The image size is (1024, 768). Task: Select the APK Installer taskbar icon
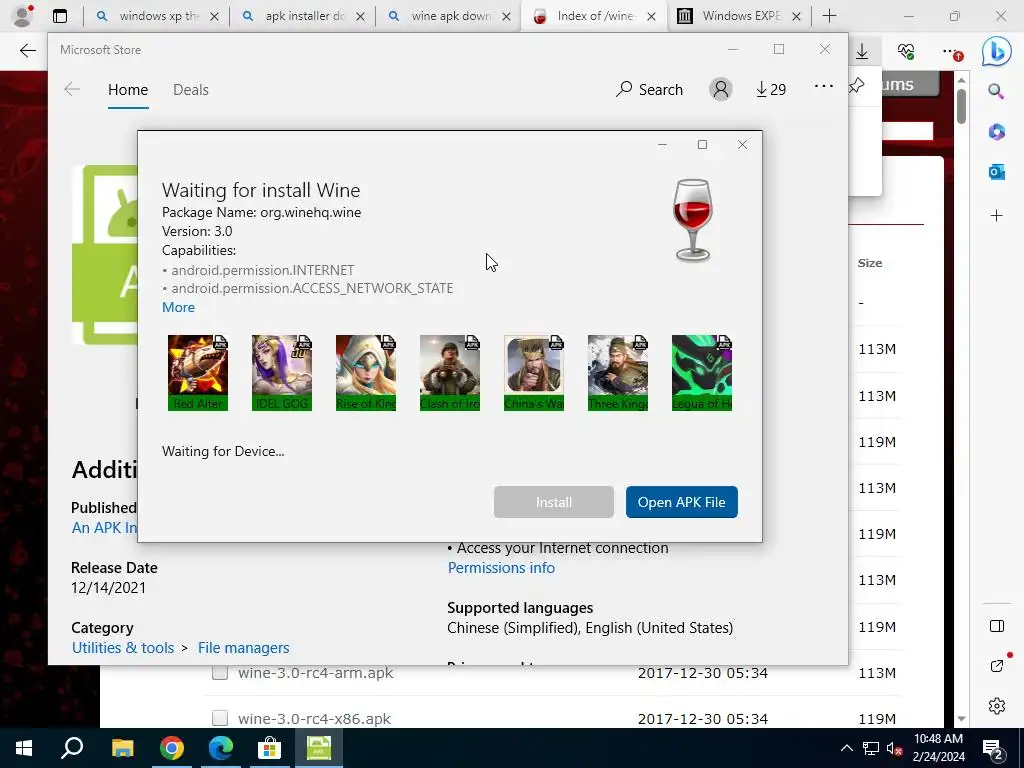tap(319, 748)
